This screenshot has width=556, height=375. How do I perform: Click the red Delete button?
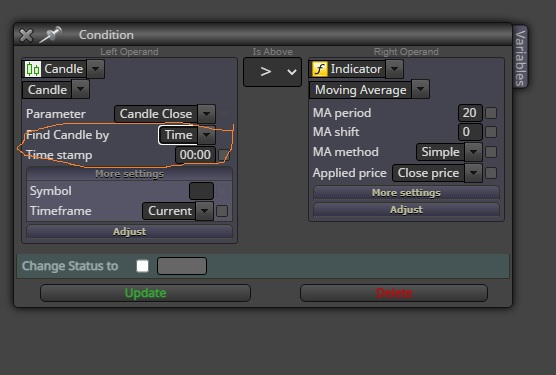pyautogui.click(x=394, y=293)
